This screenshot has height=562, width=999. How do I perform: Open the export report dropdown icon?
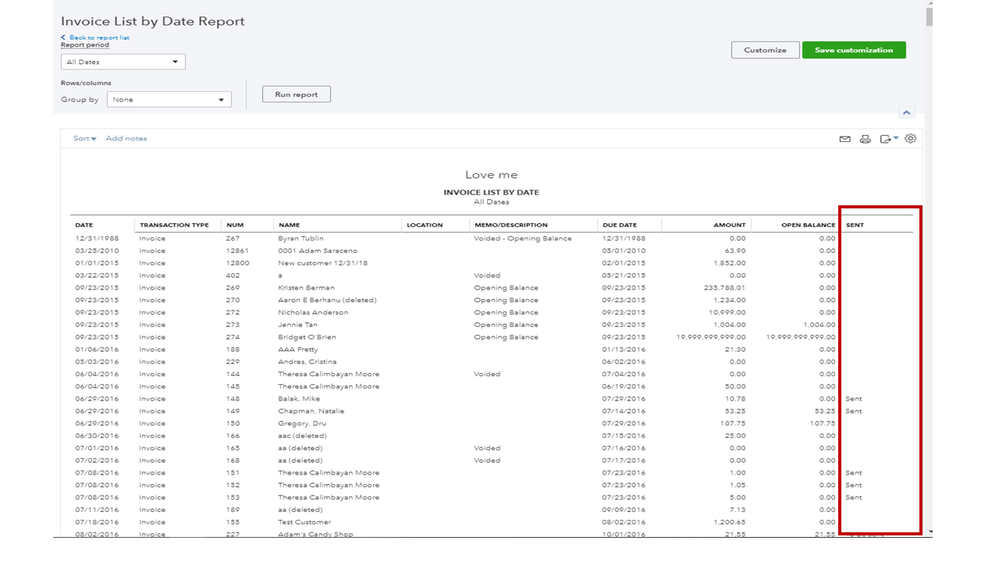pos(889,139)
